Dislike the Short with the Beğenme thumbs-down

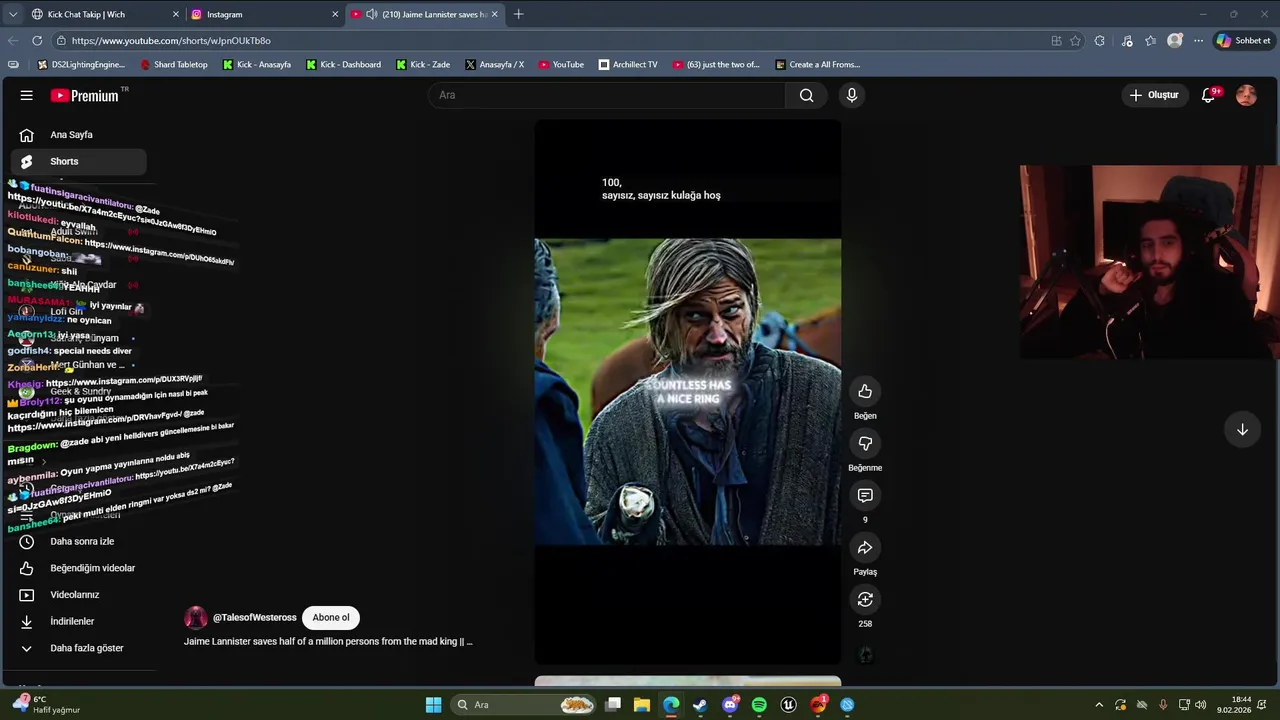click(865, 444)
